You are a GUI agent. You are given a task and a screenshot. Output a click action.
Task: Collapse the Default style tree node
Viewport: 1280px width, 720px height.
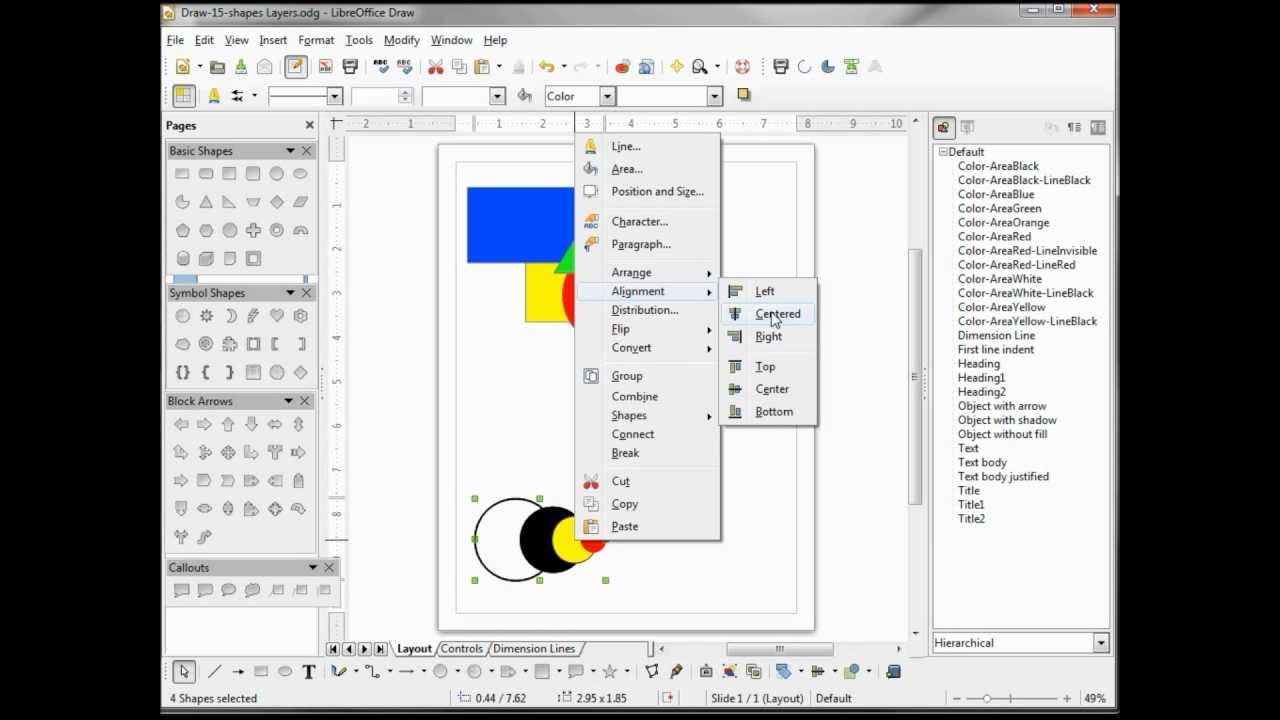tap(942, 152)
